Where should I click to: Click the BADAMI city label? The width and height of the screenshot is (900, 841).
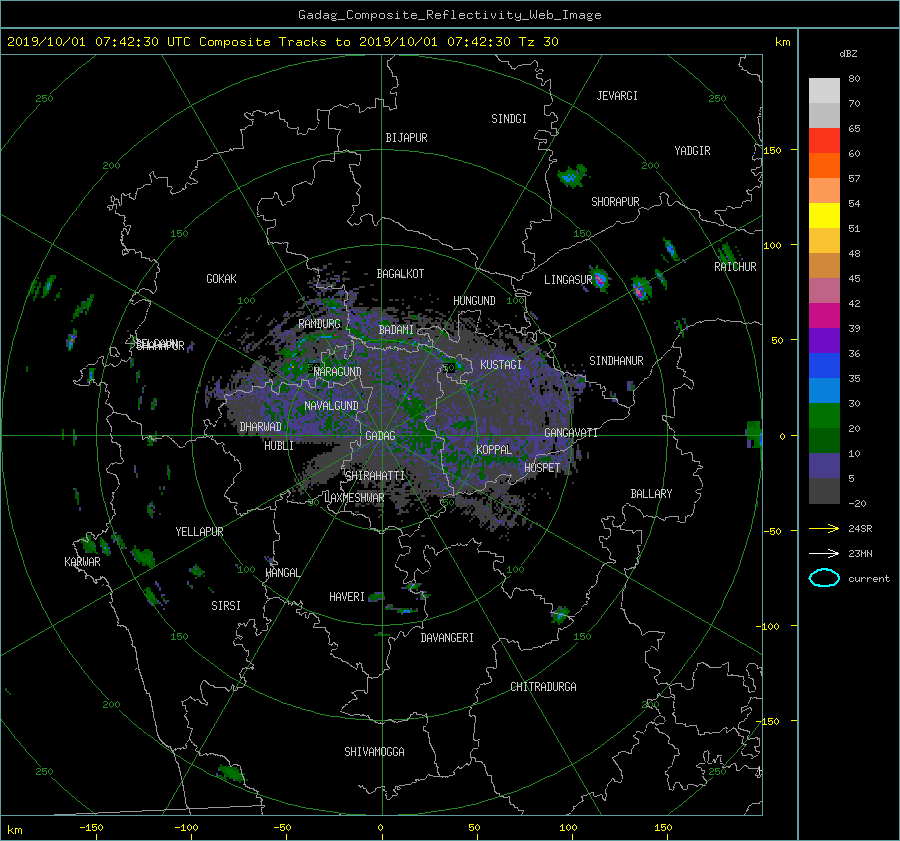(396, 330)
